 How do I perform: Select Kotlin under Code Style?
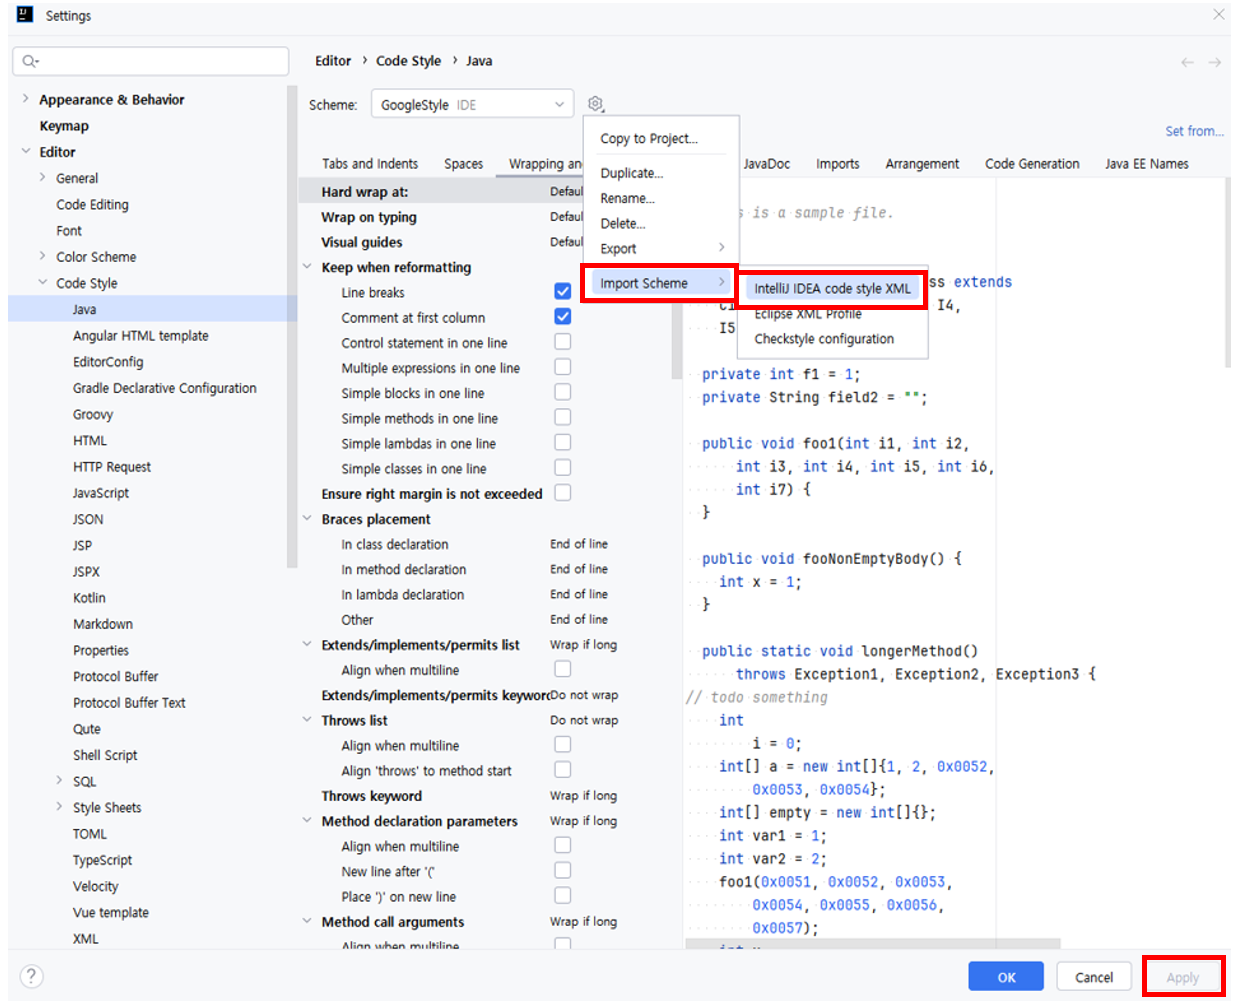[89, 597]
